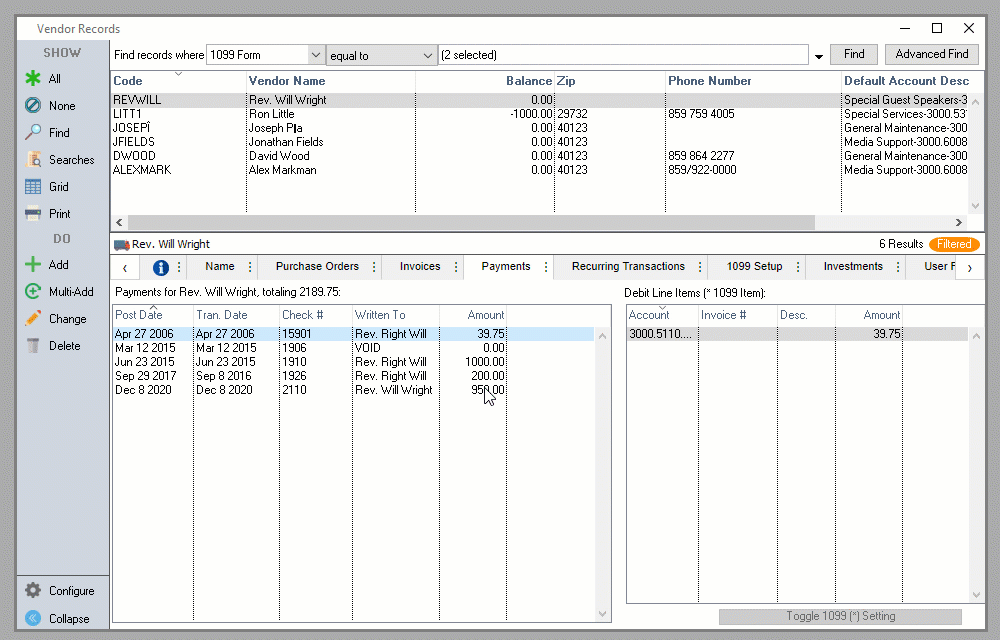This screenshot has width=1000, height=640.
Task: Click the Multi-Add icon
Action: click(33, 292)
